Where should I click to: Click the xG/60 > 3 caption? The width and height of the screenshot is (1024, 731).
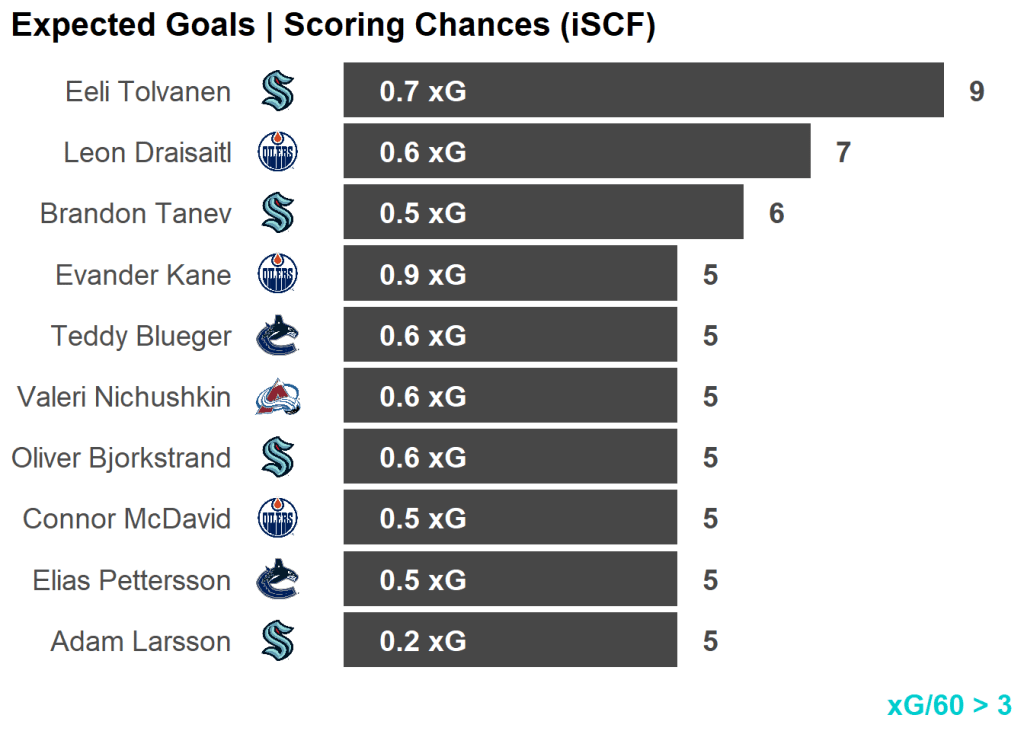point(949,705)
